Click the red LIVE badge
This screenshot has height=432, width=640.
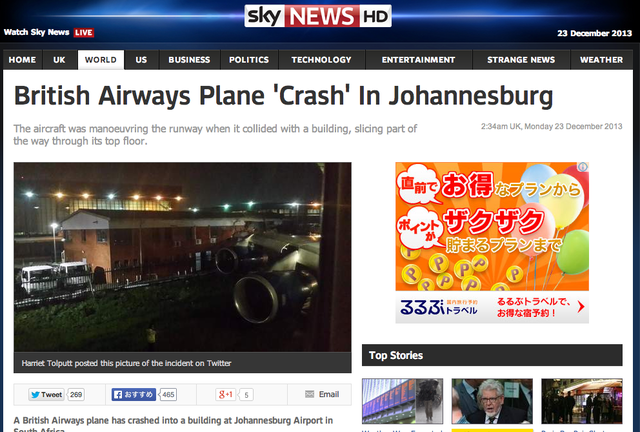pos(84,33)
